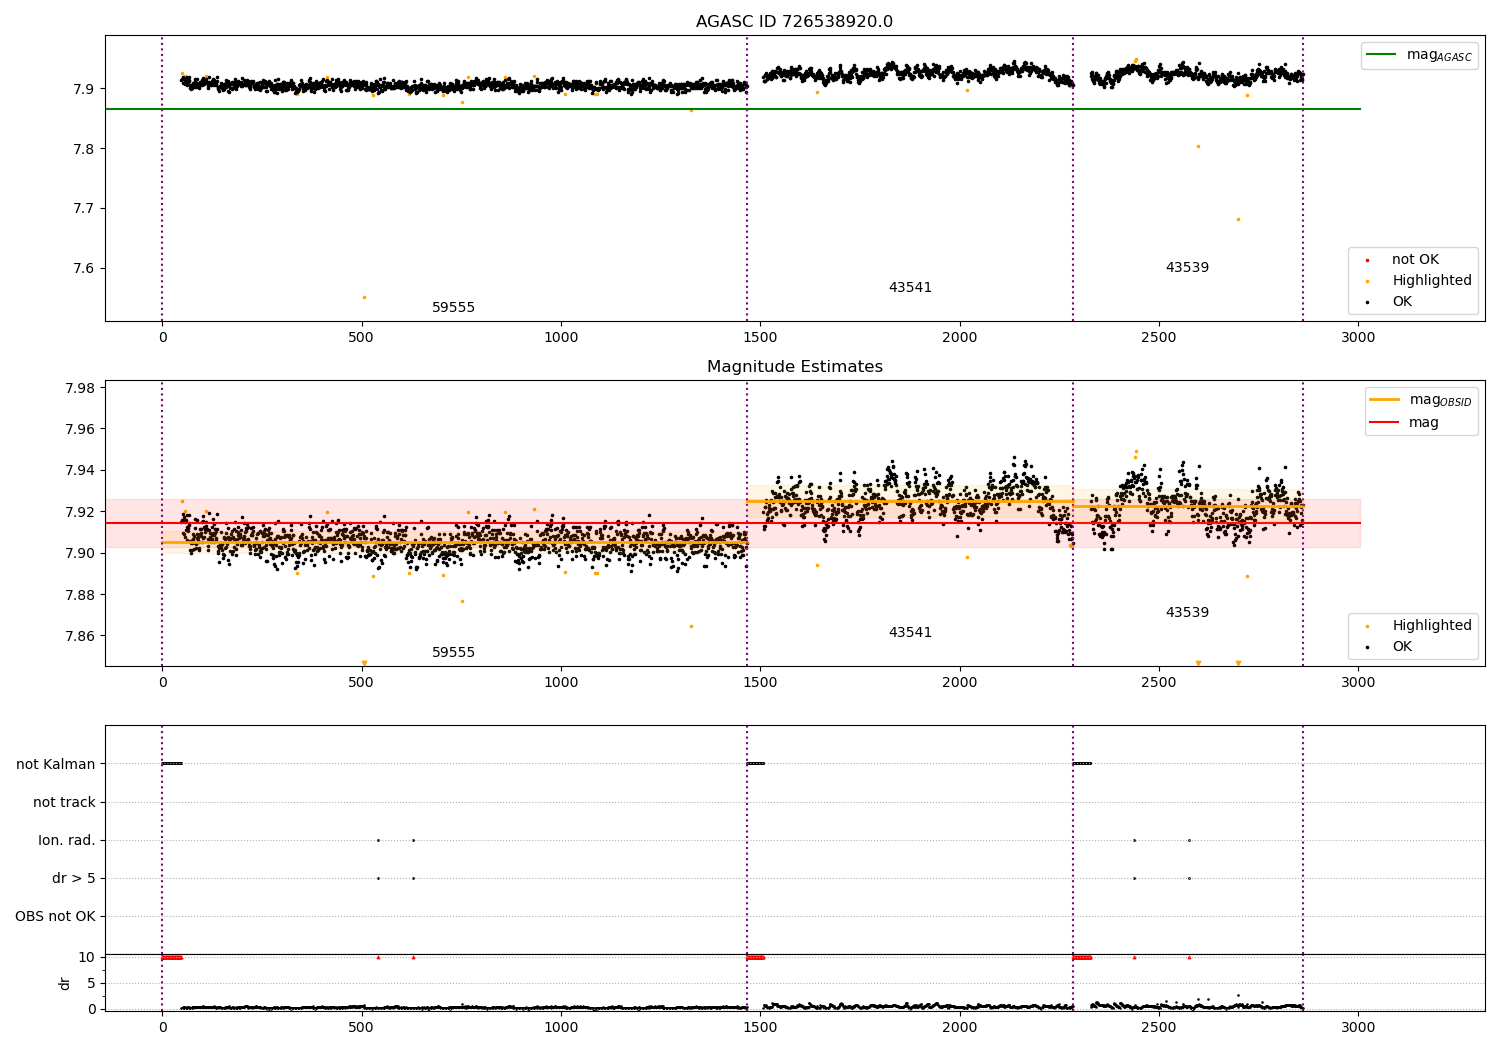The image size is (1500, 1050).
Task: Click the 'mag OBSID' legend label
Action: 1440,400
